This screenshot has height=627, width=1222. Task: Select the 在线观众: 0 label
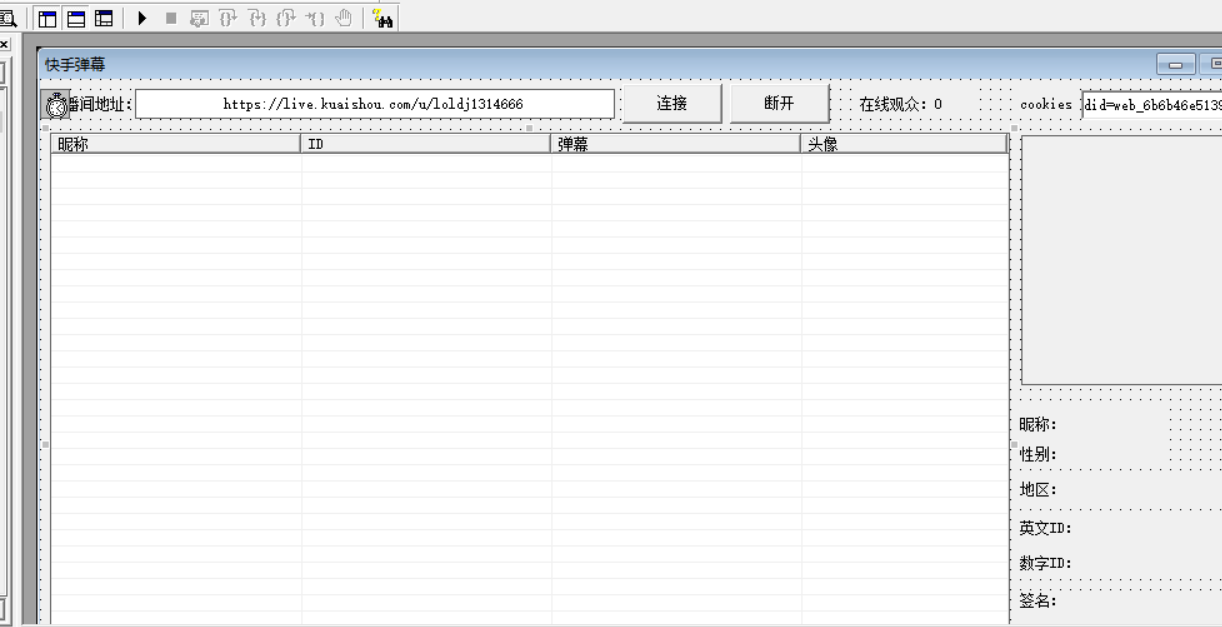[901, 104]
